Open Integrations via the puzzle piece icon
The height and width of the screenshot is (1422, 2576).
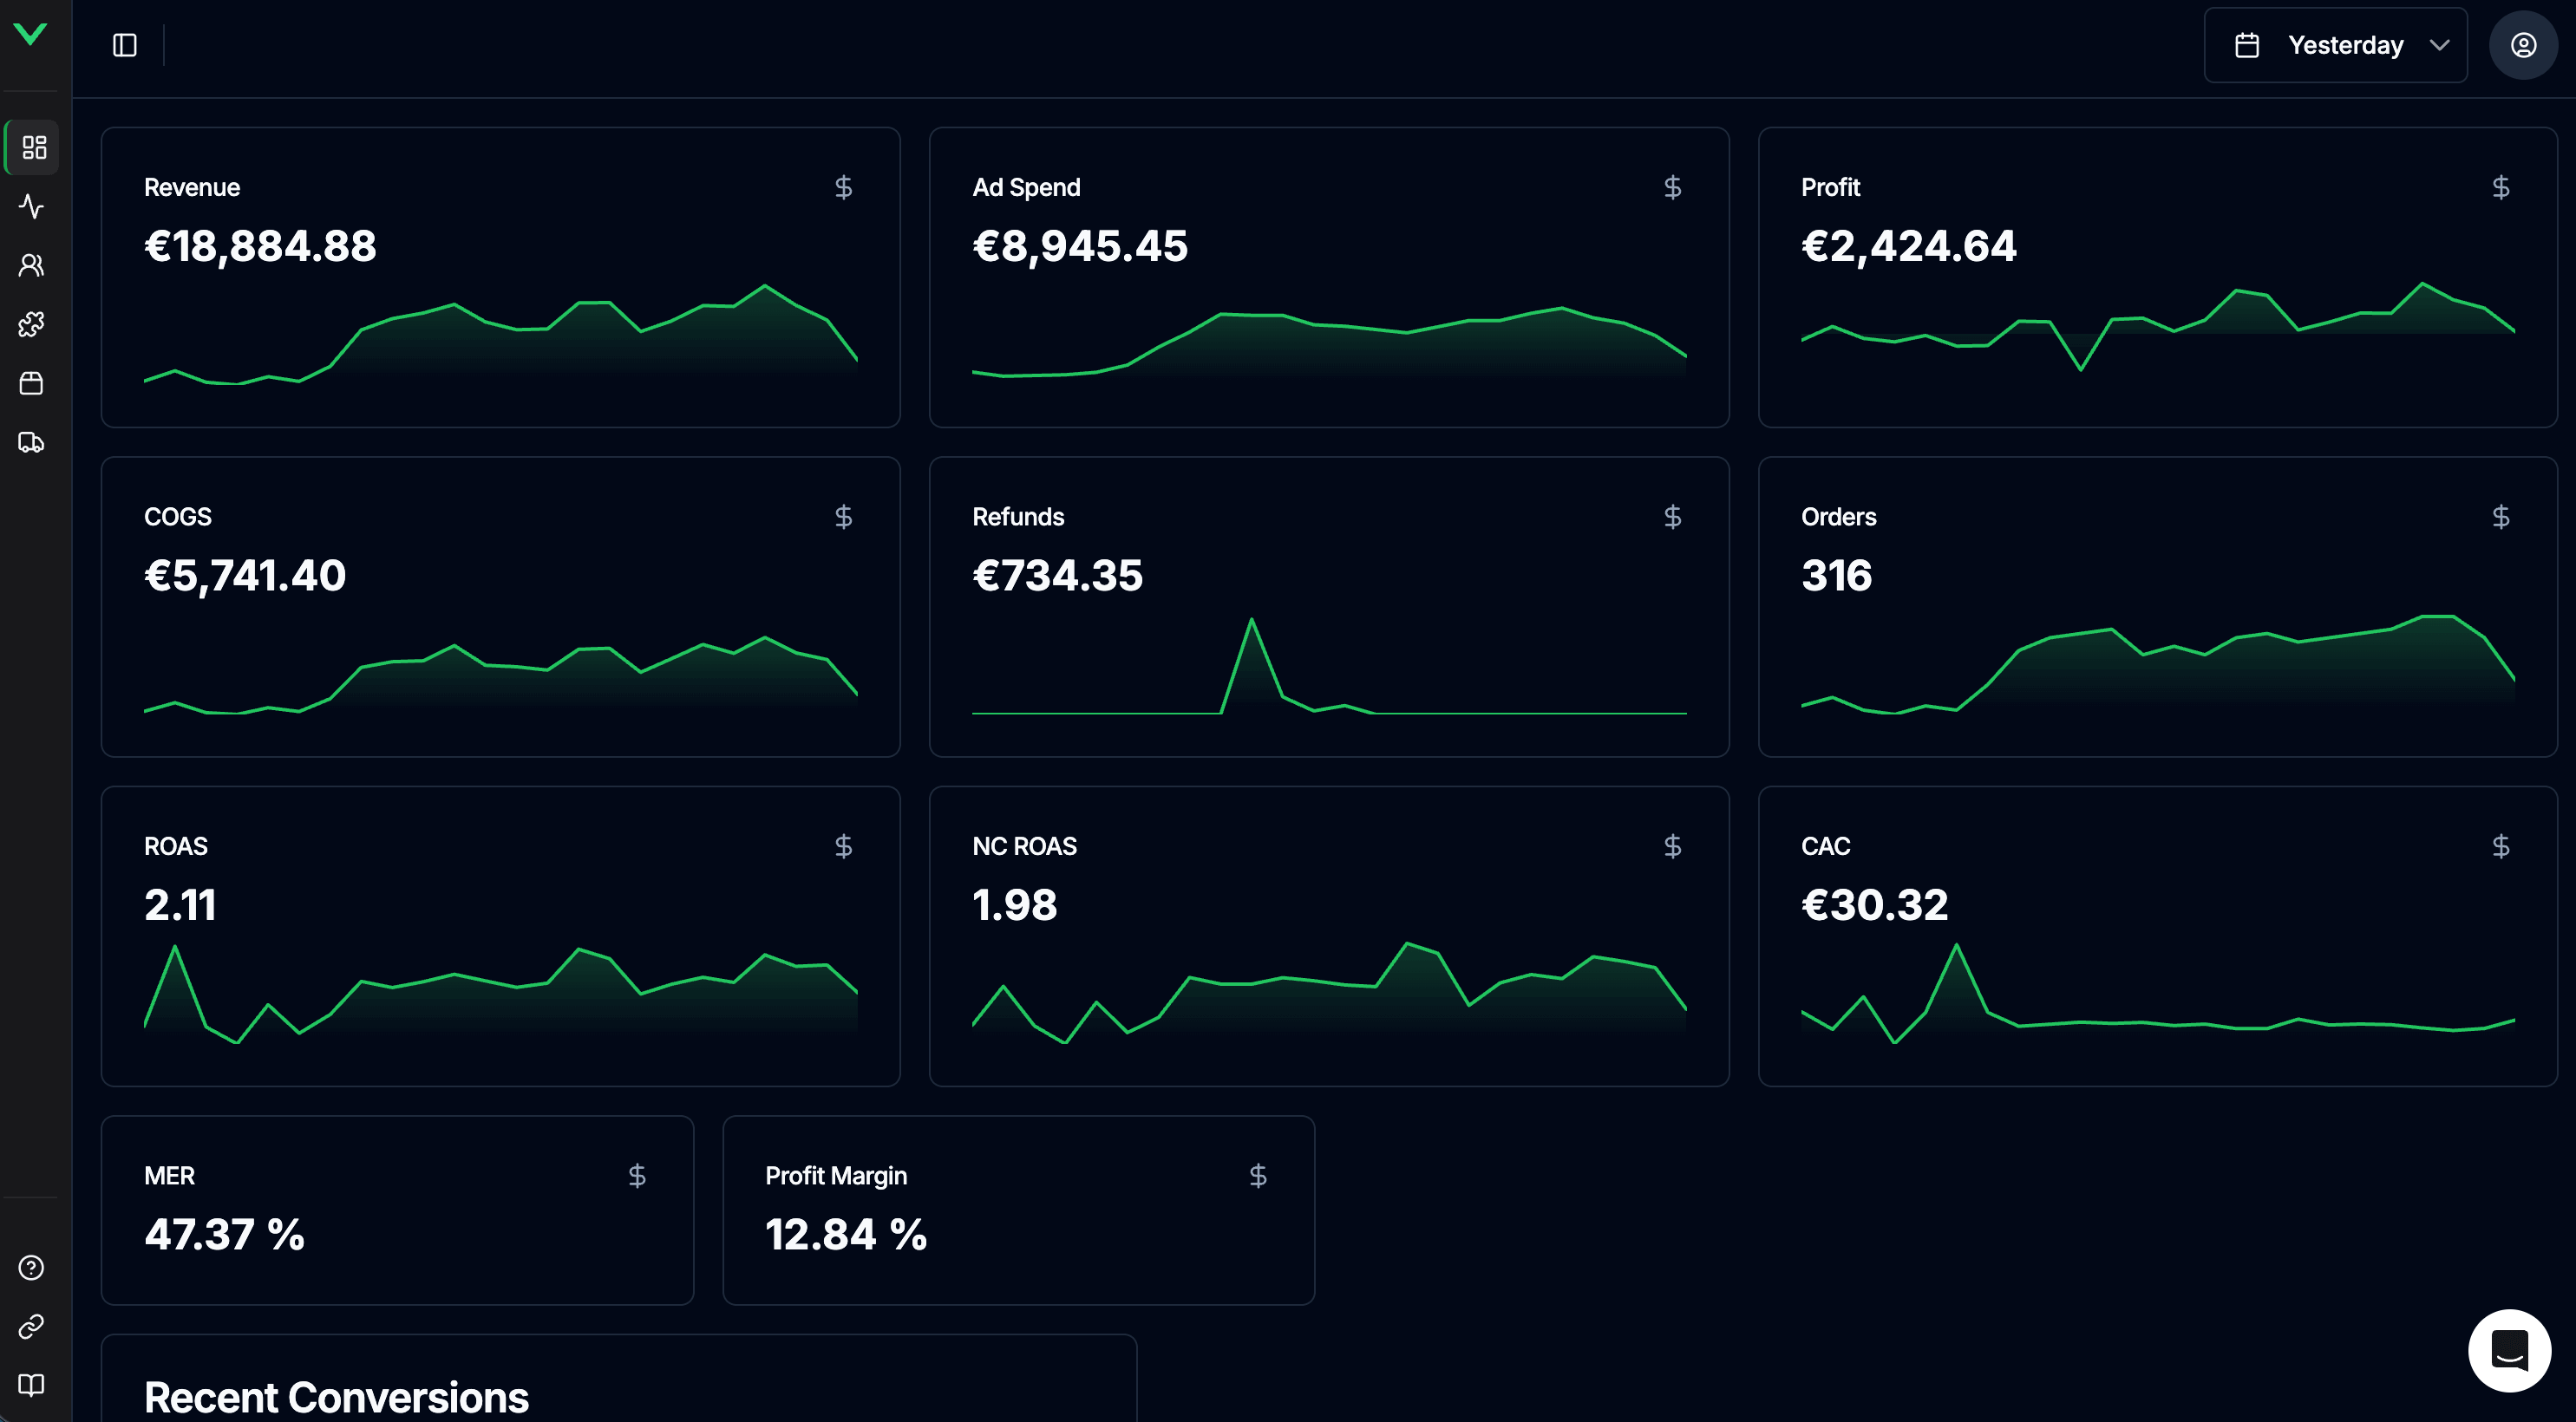(x=31, y=324)
